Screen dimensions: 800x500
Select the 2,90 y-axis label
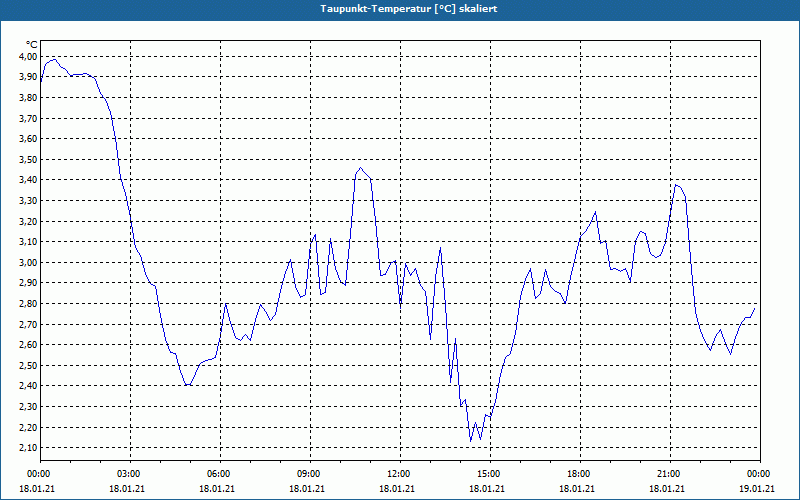click(x=29, y=283)
